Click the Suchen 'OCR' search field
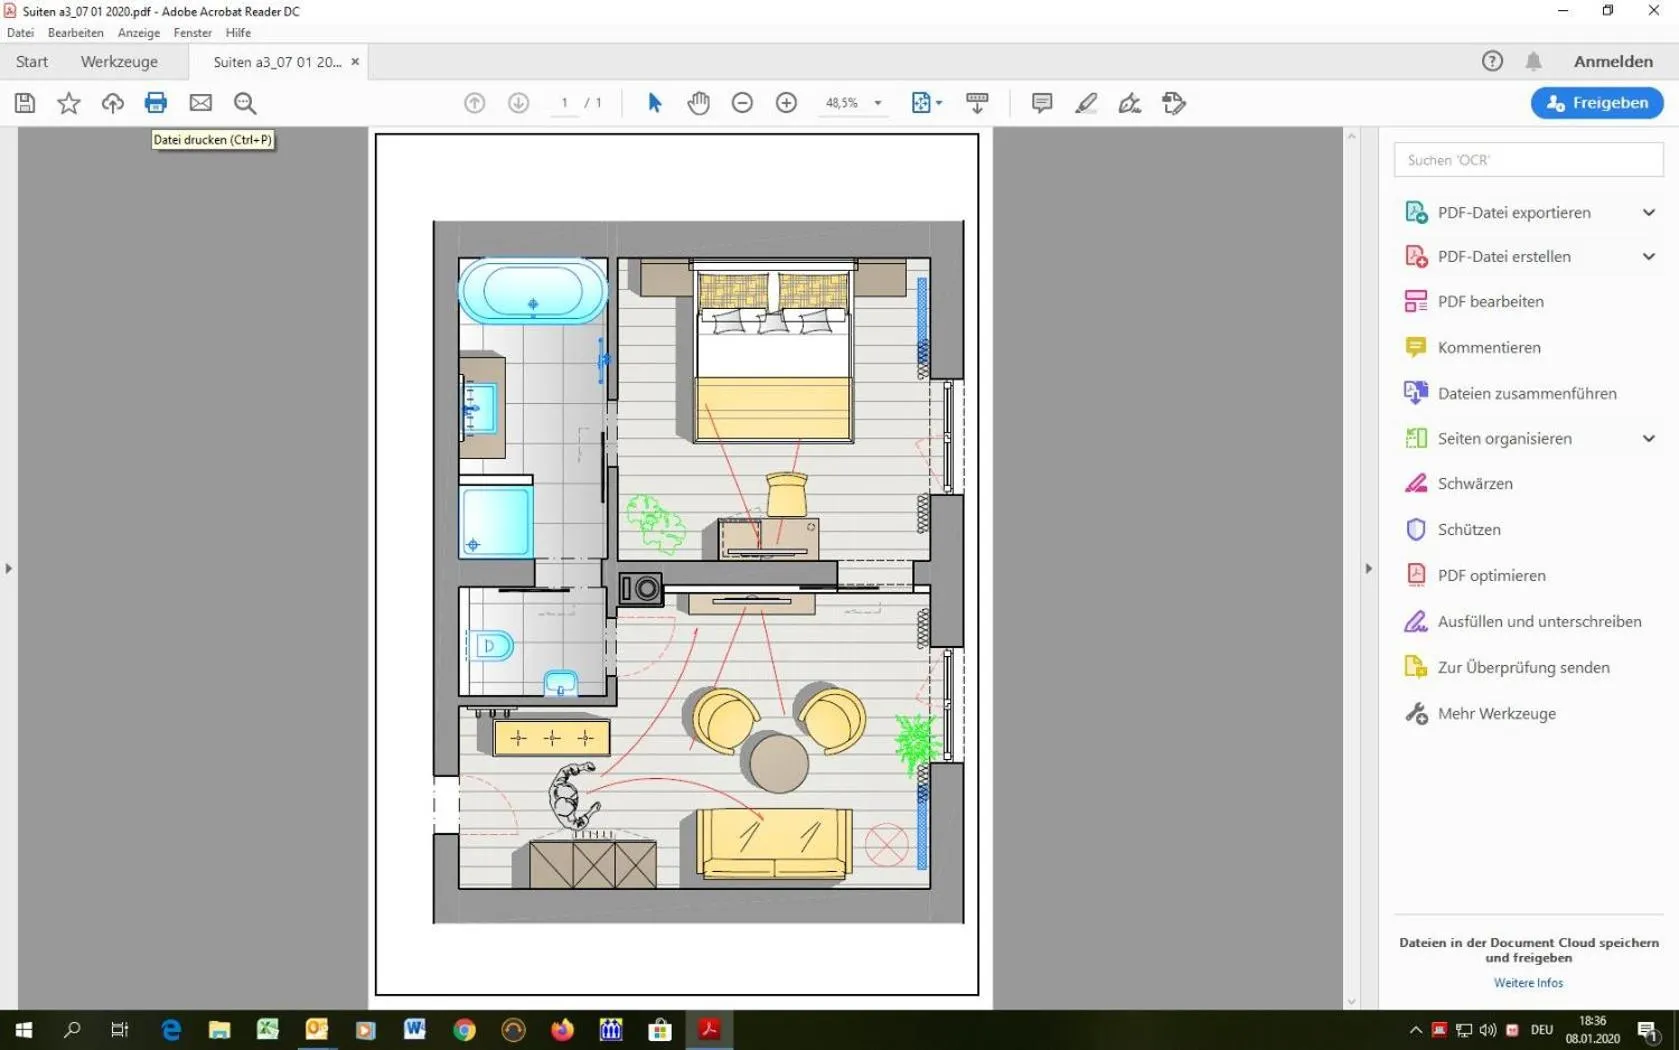This screenshot has height=1050, width=1679. (x=1527, y=160)
